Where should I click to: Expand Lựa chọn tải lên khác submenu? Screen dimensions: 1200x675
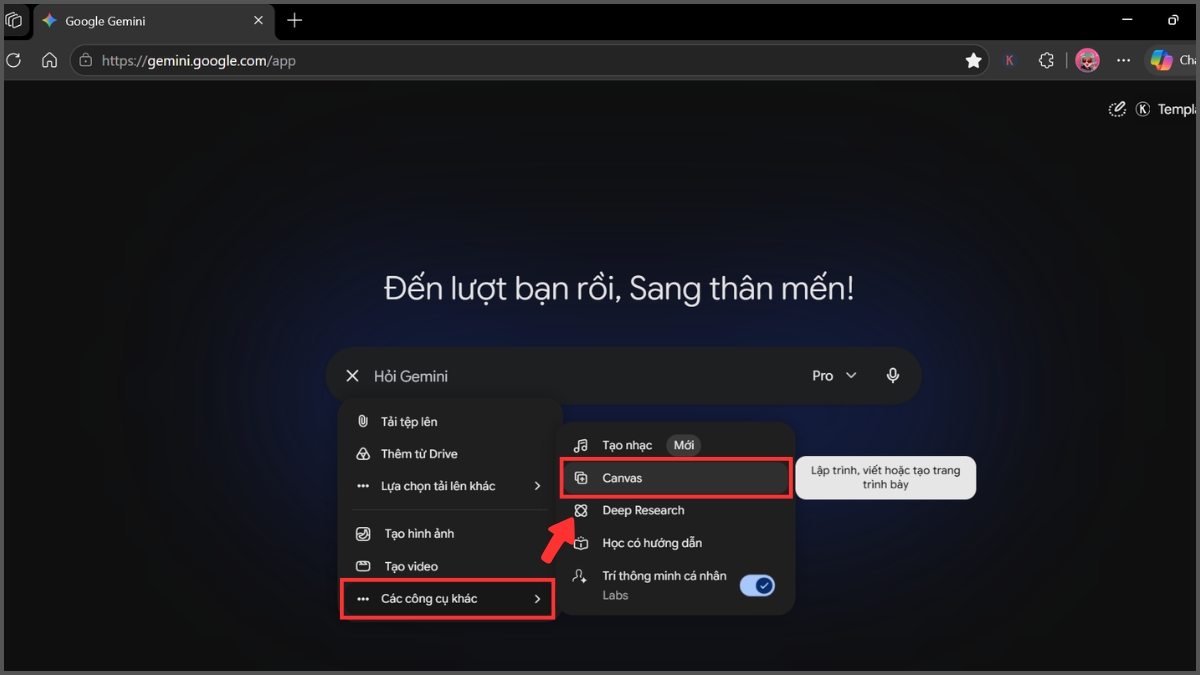pos(450,486)
